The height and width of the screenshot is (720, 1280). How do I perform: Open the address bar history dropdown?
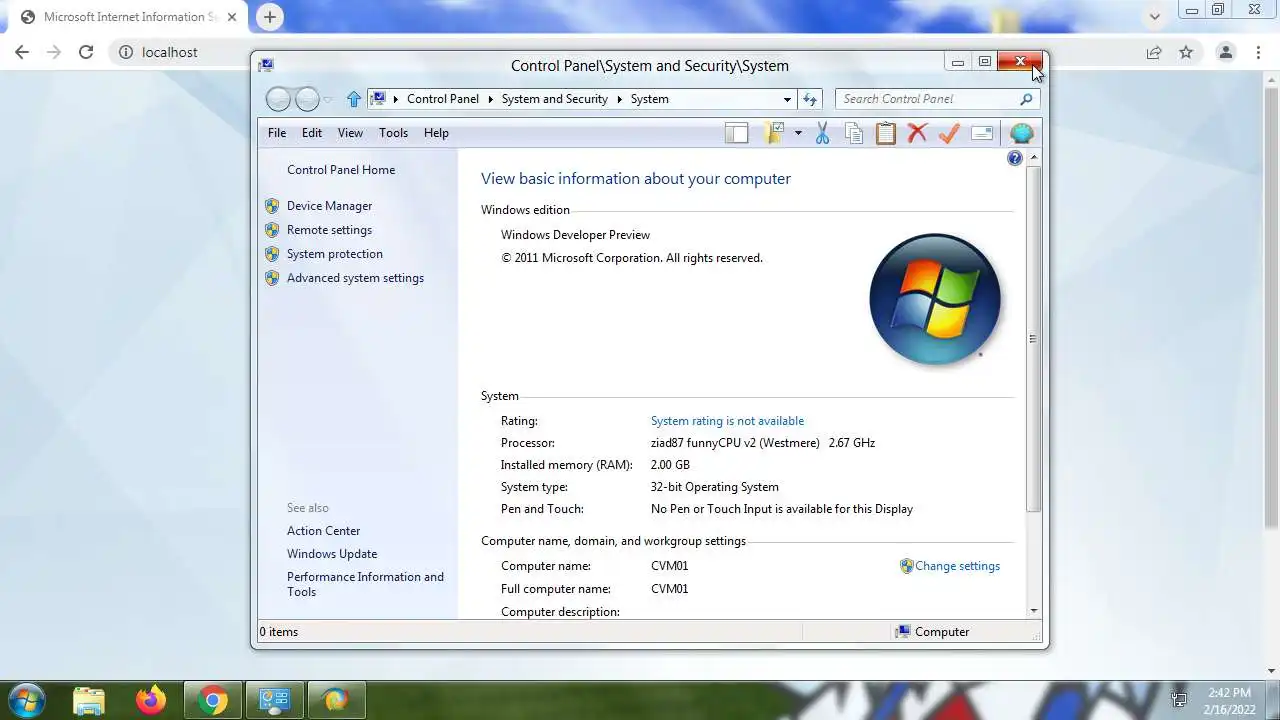tap(788, 99)
